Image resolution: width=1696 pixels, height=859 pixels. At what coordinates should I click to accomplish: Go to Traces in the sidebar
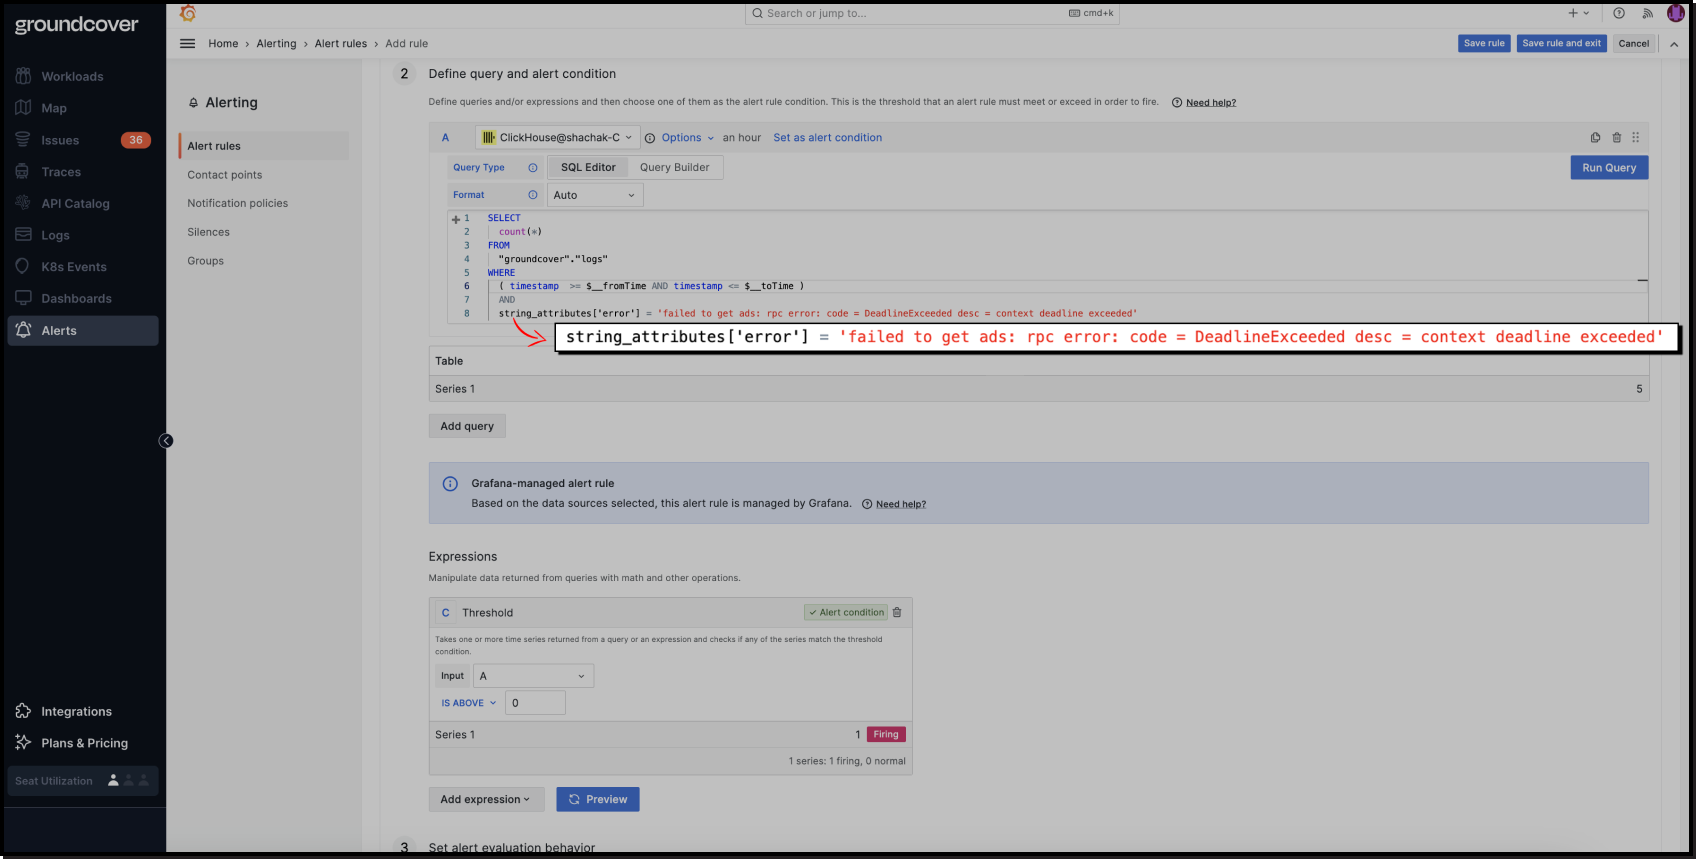(61, 172)
